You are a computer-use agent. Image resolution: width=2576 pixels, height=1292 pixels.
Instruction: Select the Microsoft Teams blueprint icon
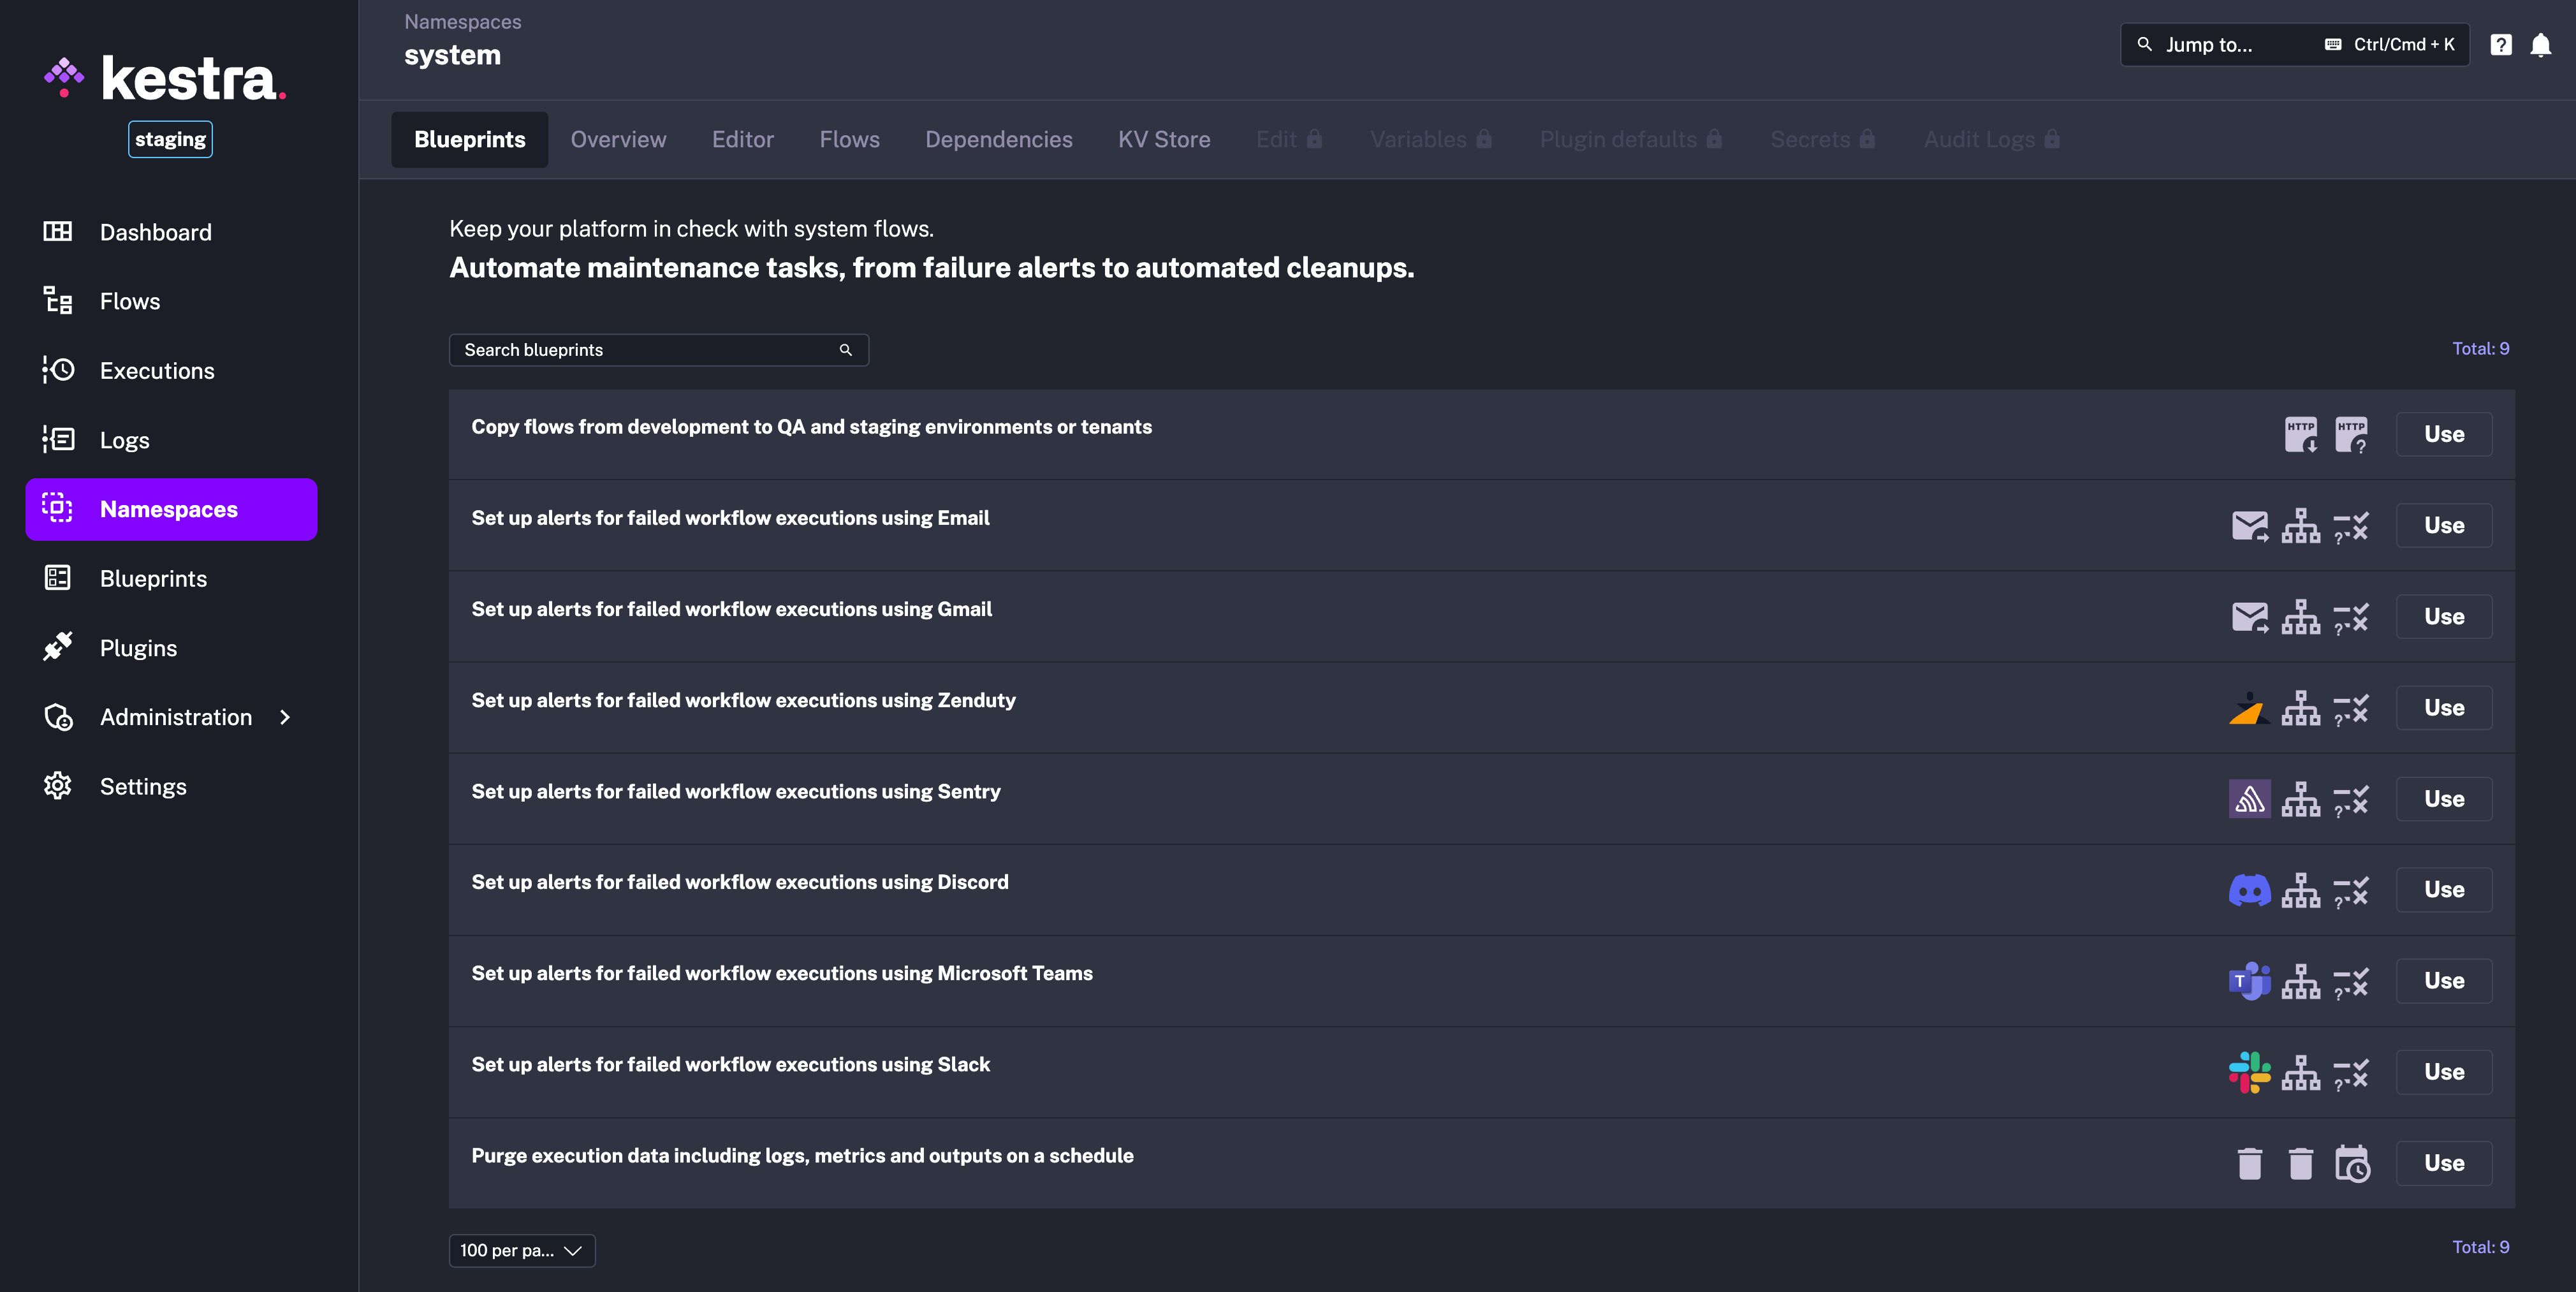[2248, 977]
